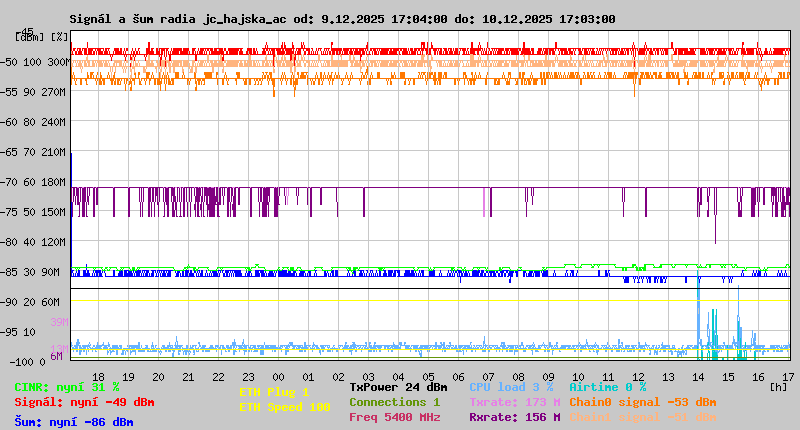Click the CINR legend label

pyautogui.click(x=67, y=386)
